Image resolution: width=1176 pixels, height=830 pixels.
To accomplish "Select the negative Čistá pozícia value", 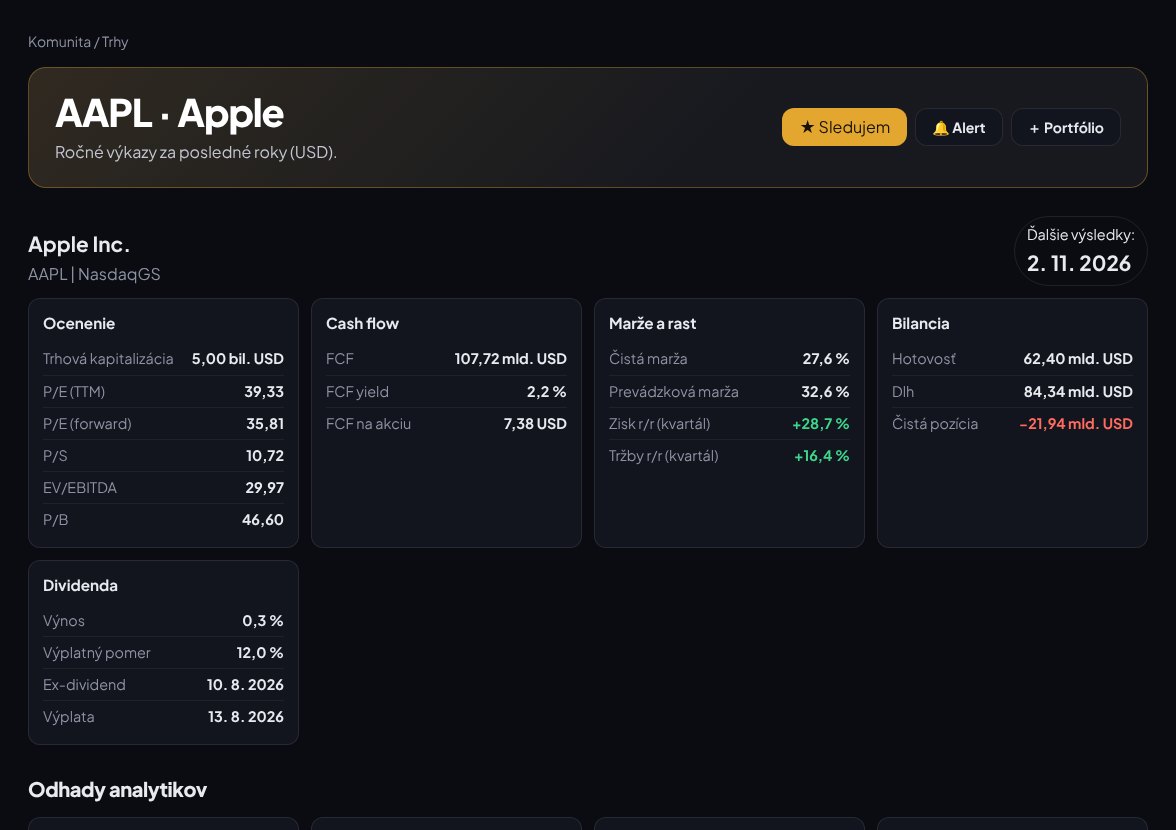I will tap(1076, 424).
